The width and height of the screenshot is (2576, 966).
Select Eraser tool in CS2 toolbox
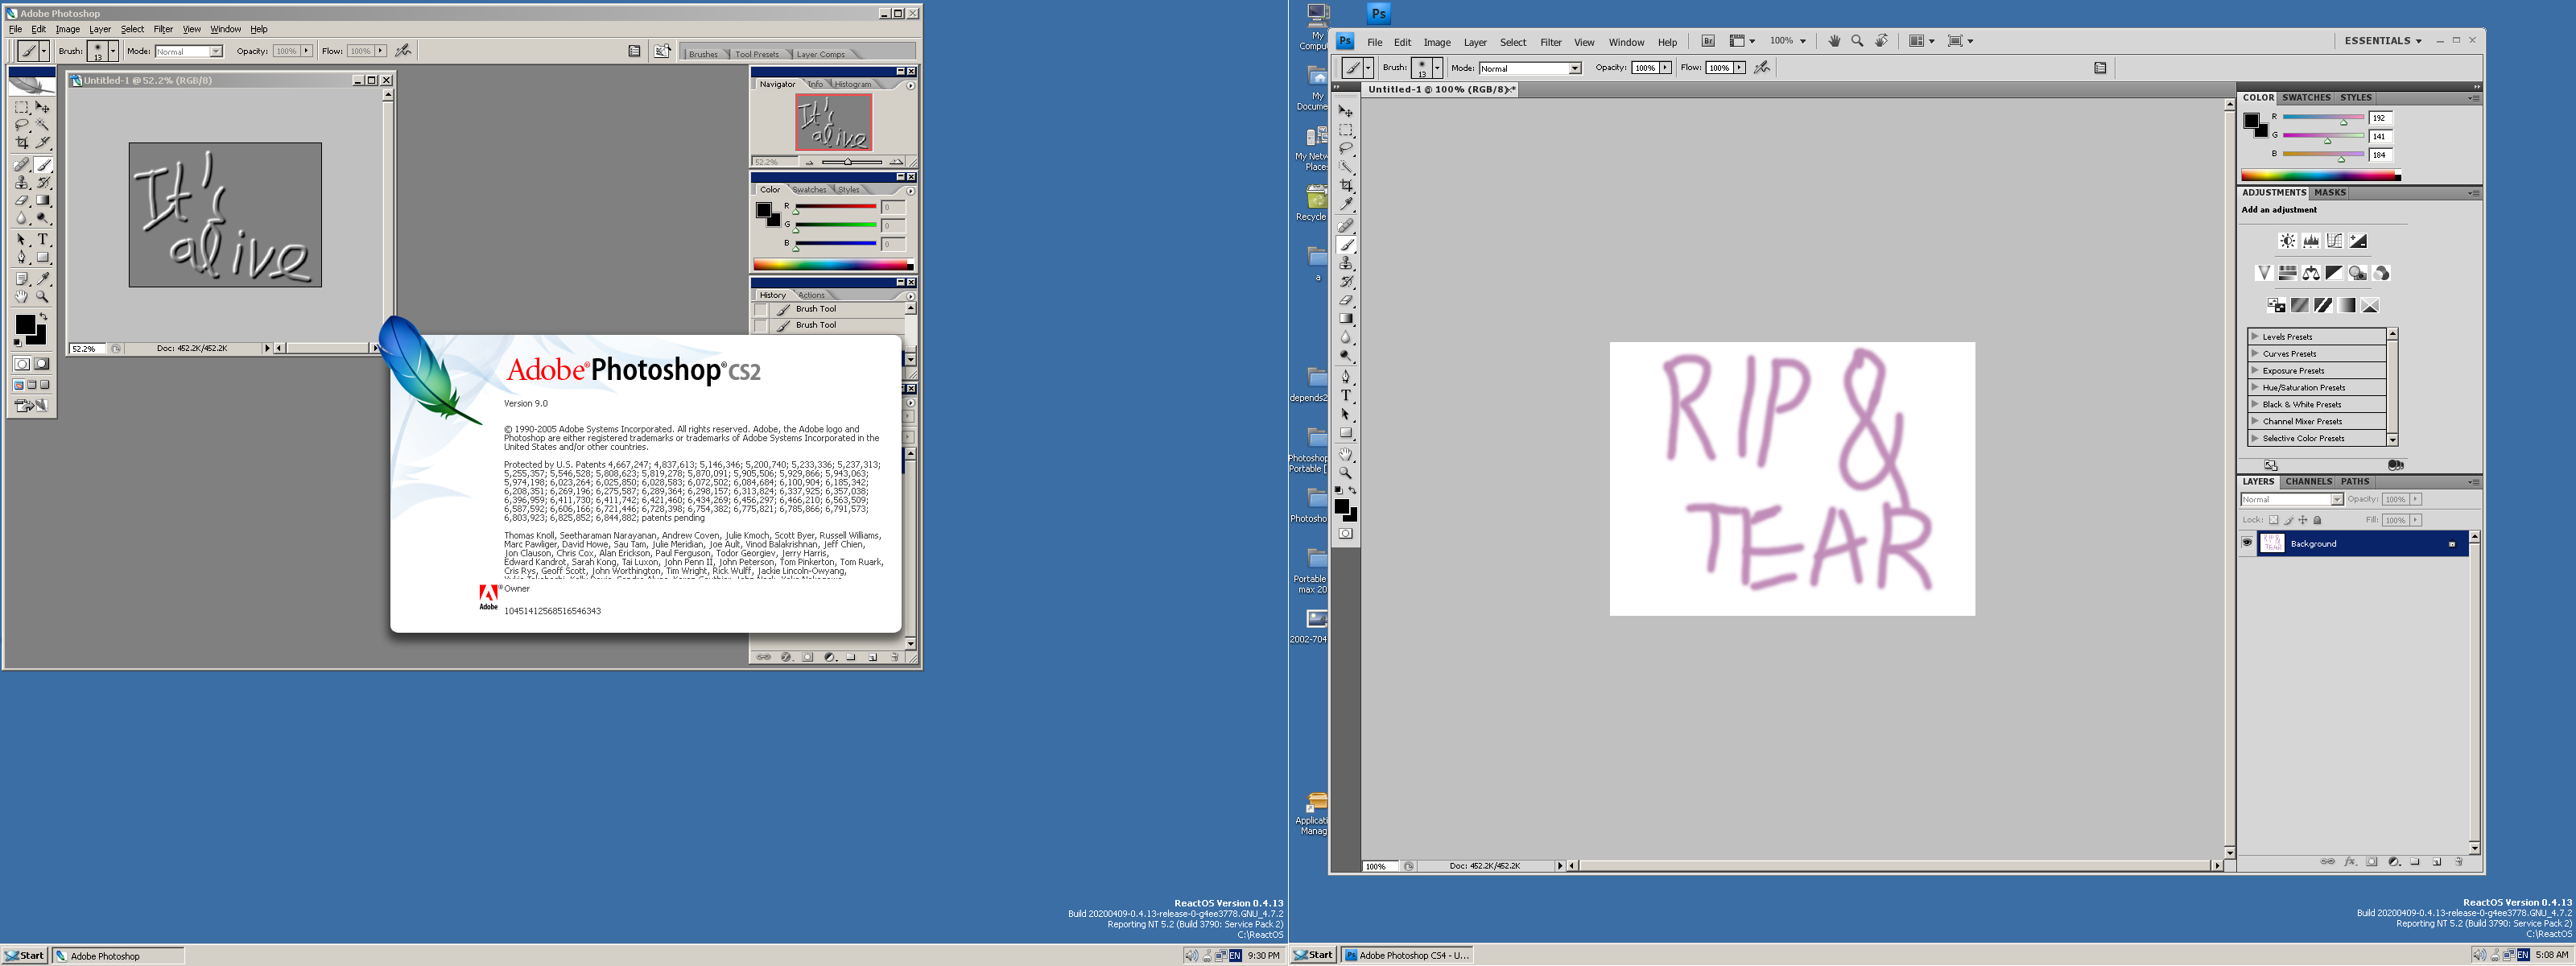pyautogui.click(x=21, y=202)
